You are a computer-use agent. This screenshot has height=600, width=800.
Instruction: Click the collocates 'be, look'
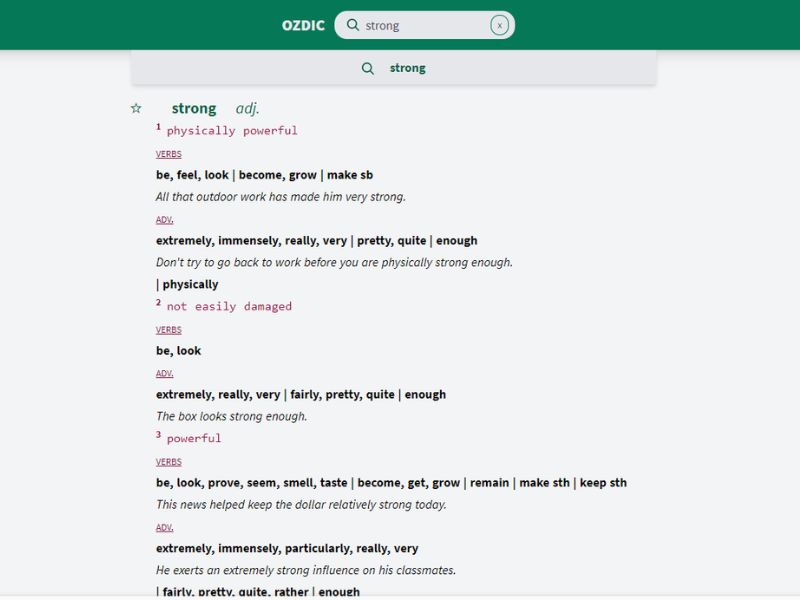click(x=178, y=351)
